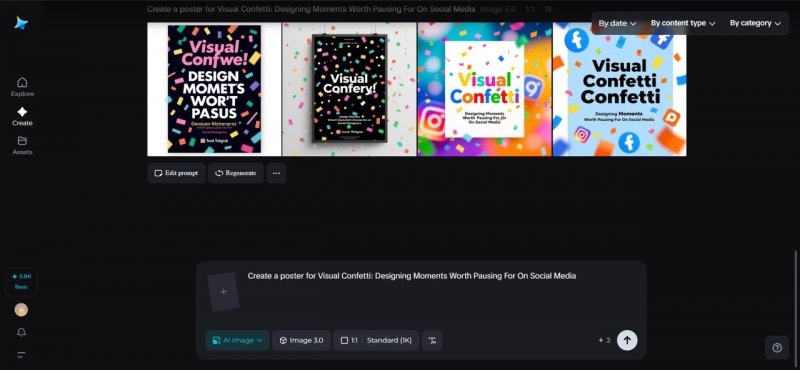Screen dimensions: 800x370
Task: Open the three-dot more options menu
Action: pos(276,173)
